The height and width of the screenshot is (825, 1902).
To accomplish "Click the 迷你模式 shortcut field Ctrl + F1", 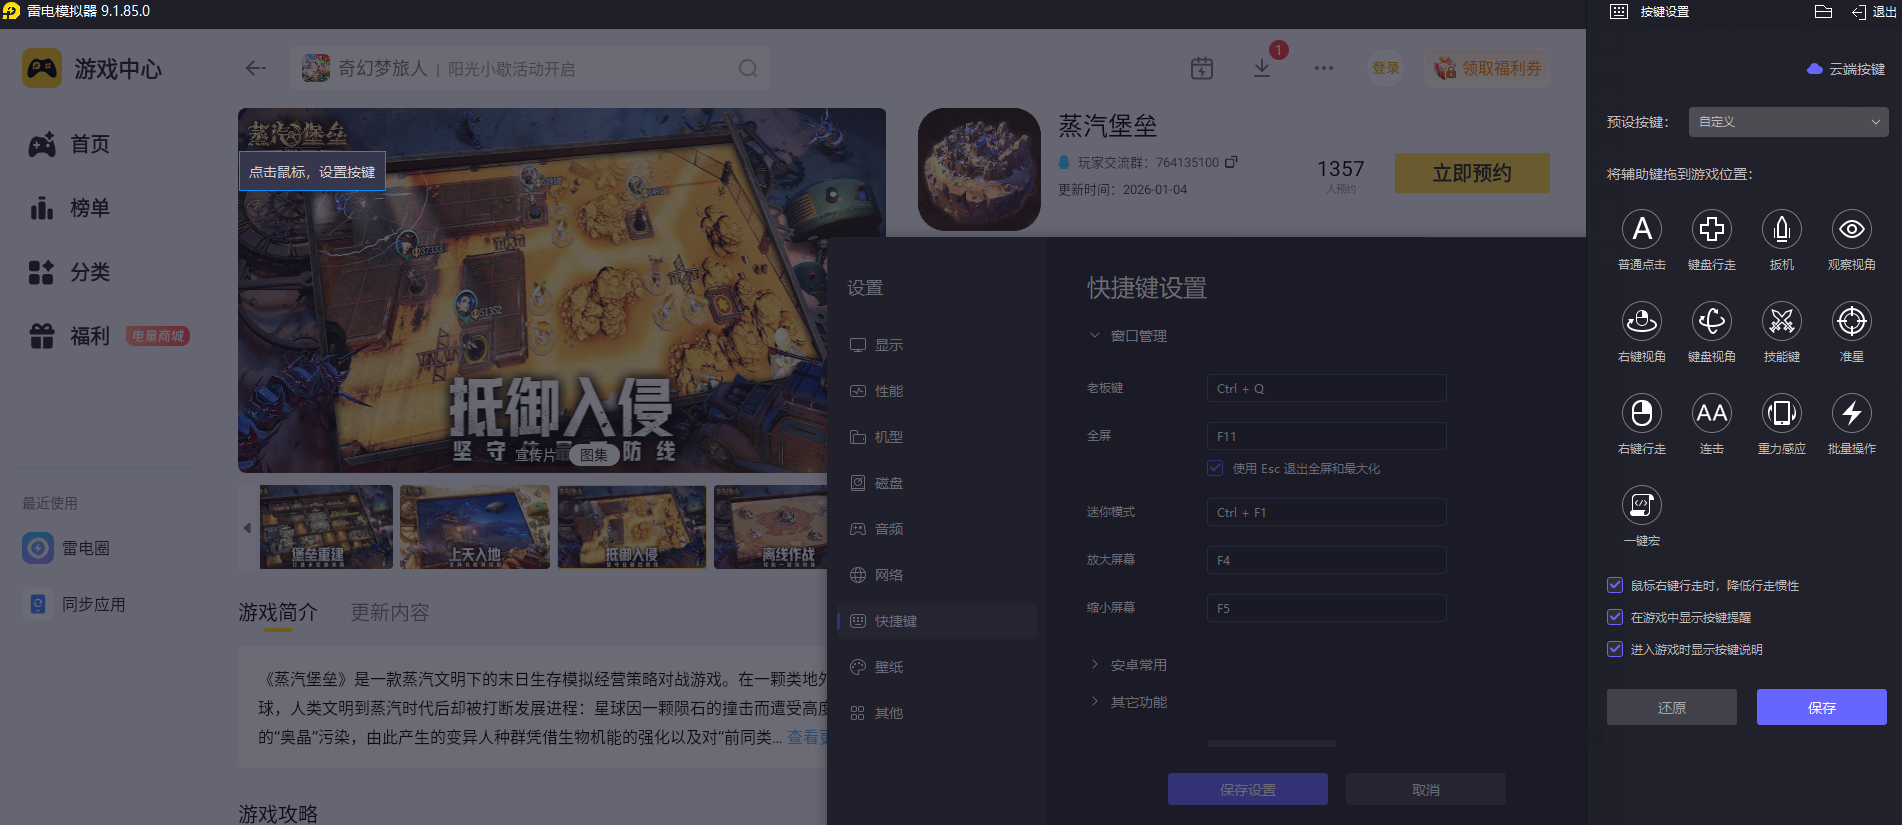I will [1326, 512].
